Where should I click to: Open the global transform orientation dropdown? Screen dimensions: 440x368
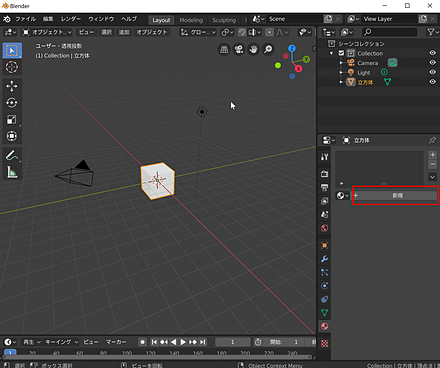198,32
